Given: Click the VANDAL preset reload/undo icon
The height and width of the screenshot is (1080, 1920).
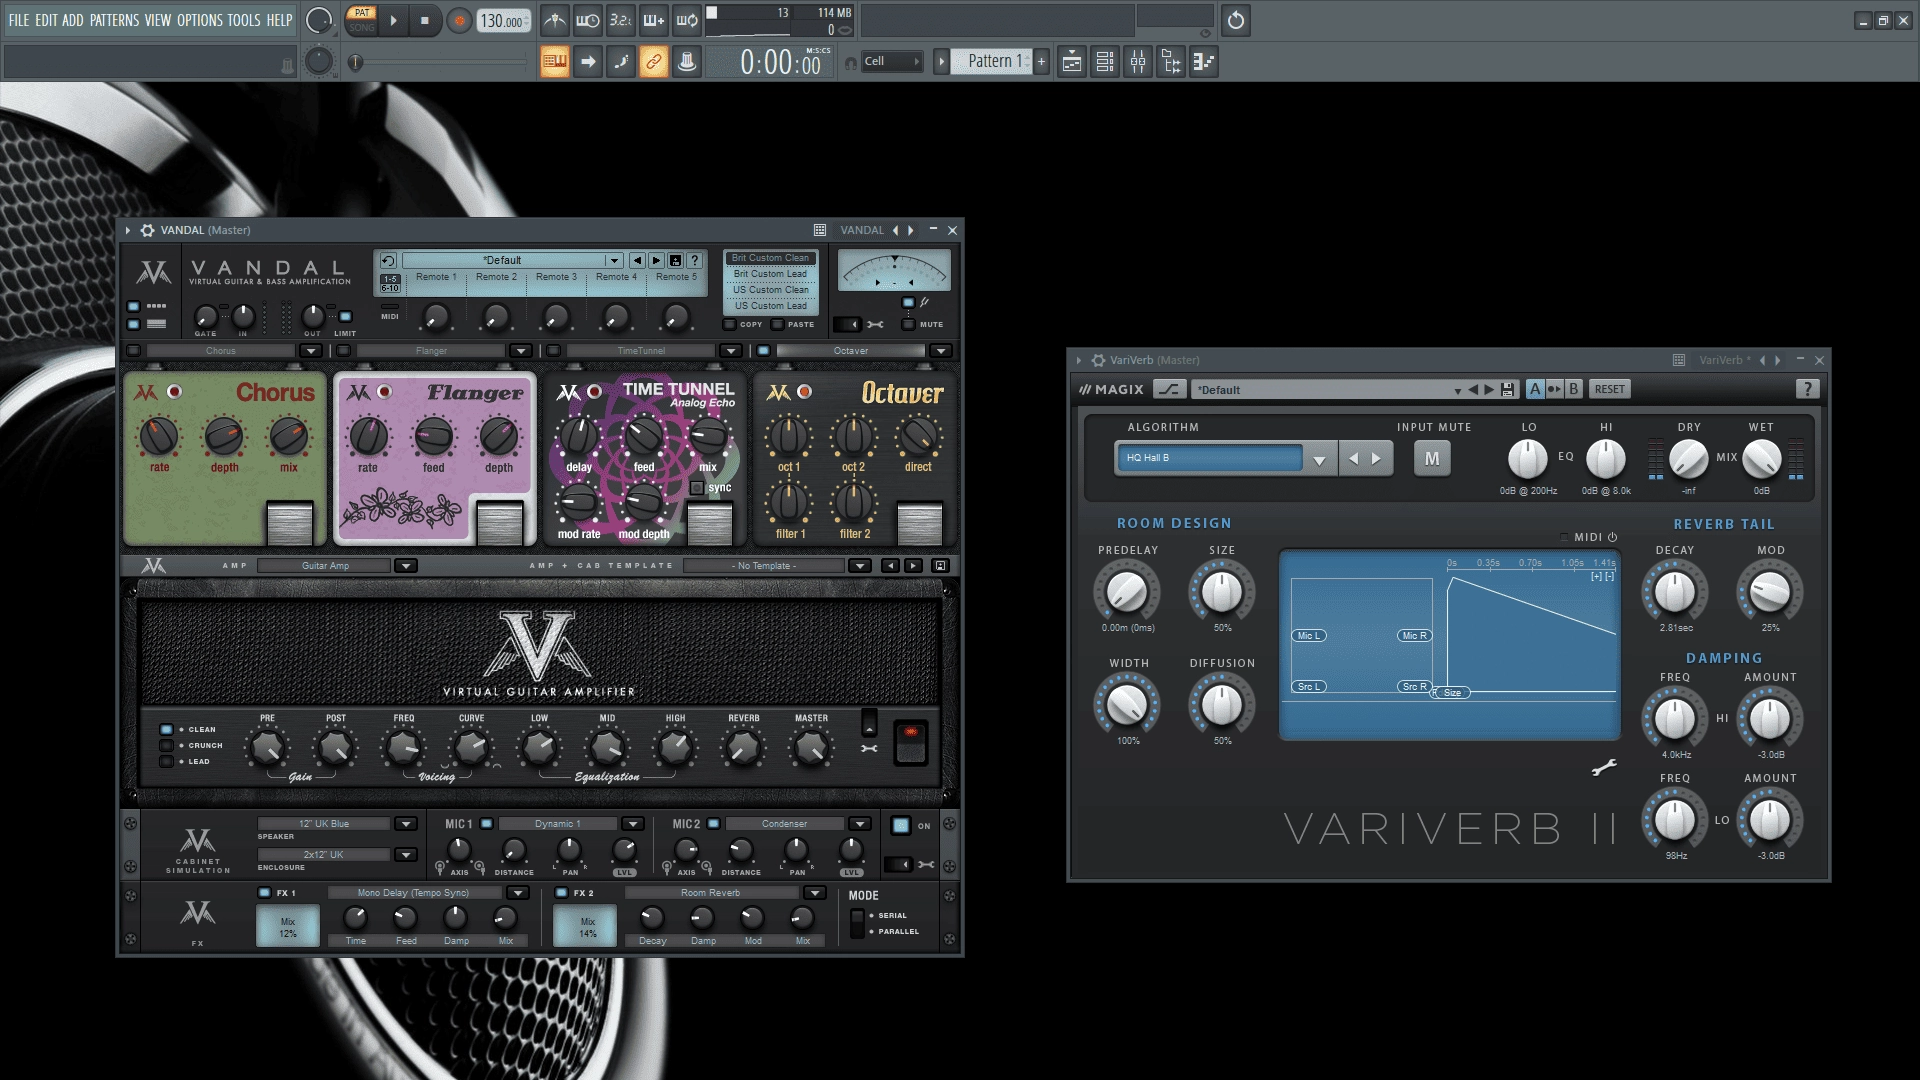Looking at the screenshot, I should click(x=388, y=260).
